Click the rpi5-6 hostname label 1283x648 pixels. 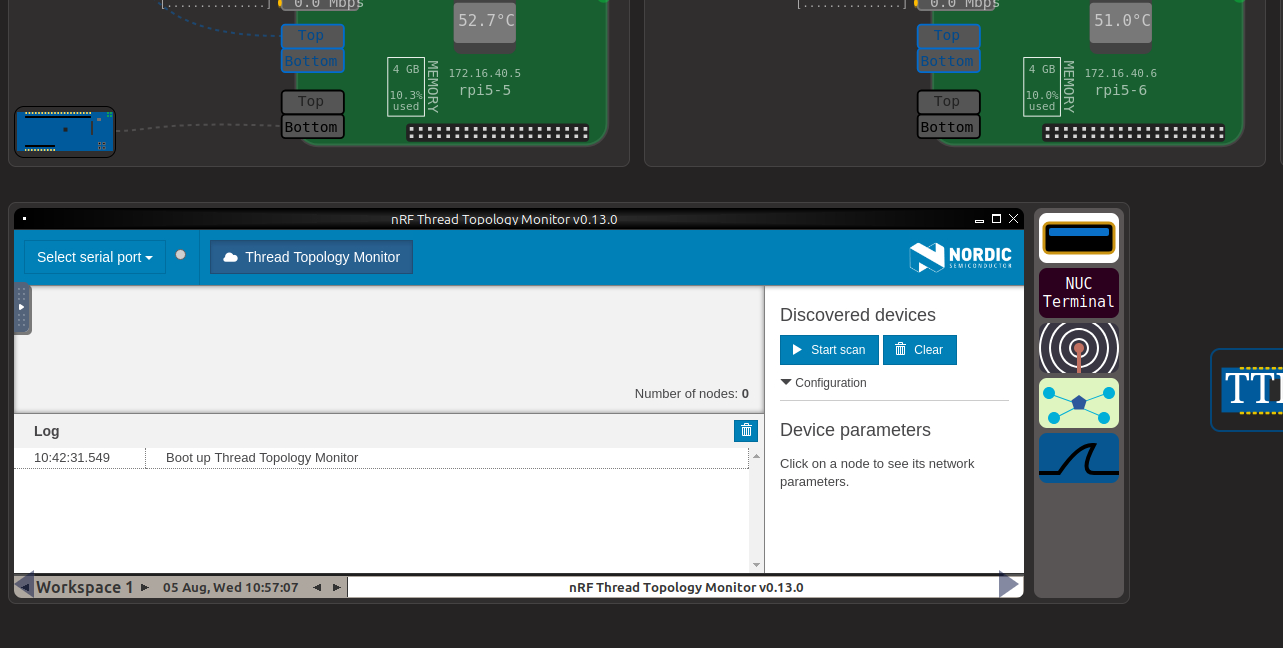pyautogui.click(x=1120, y=90)
